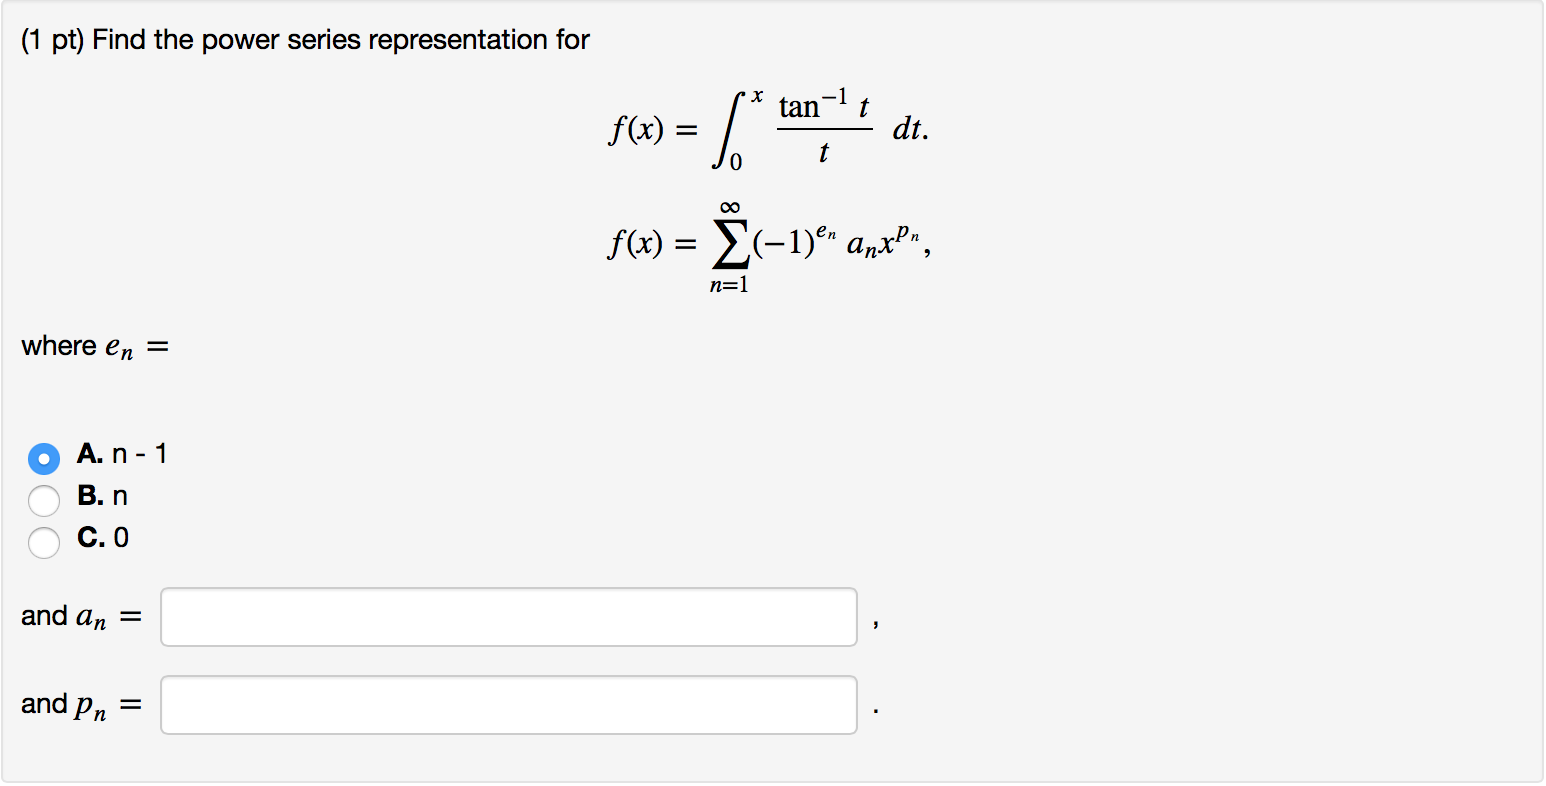Screen dimensions: 1546x786
Task: Click the empty radio circle beside C
Action: pos(43,542)
